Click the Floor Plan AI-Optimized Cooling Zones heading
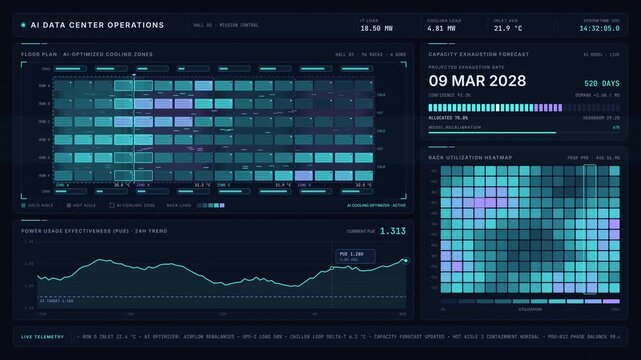641x360 pixels. click(x=87, y=54)
